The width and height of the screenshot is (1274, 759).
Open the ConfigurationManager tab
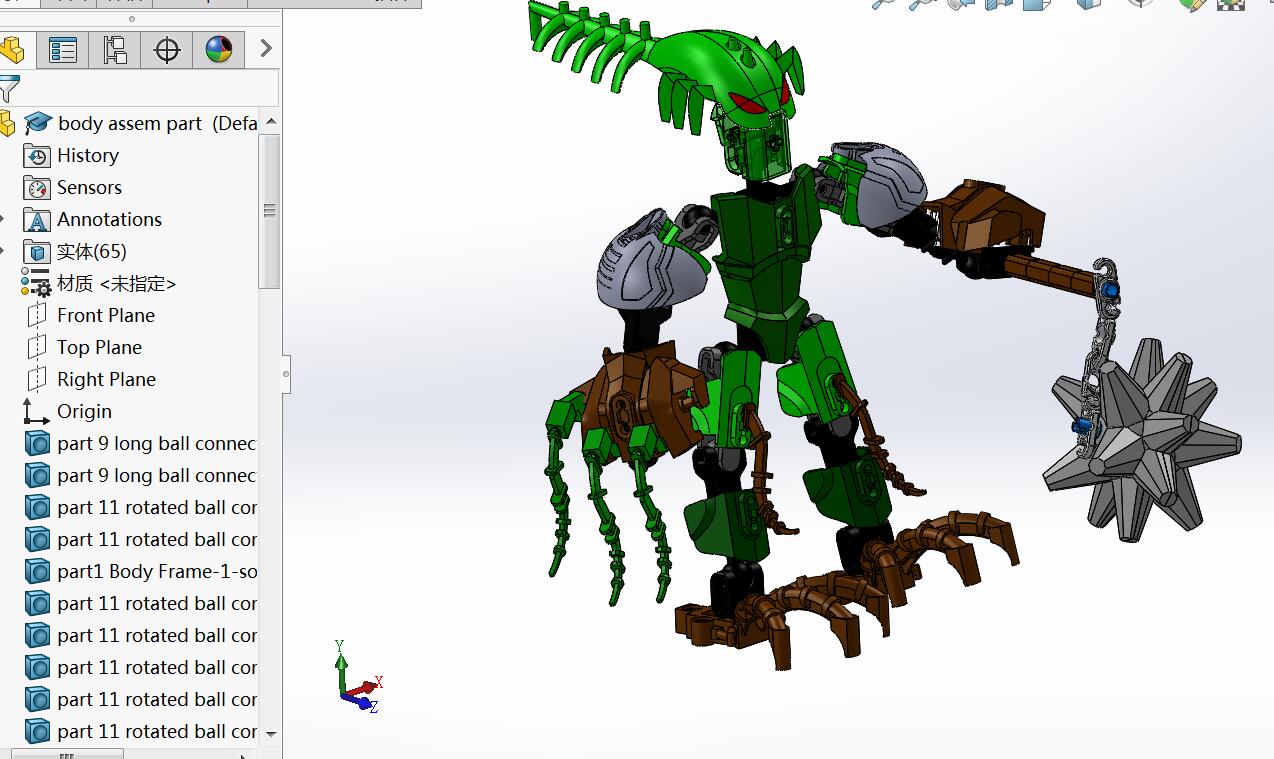[115, 49]
